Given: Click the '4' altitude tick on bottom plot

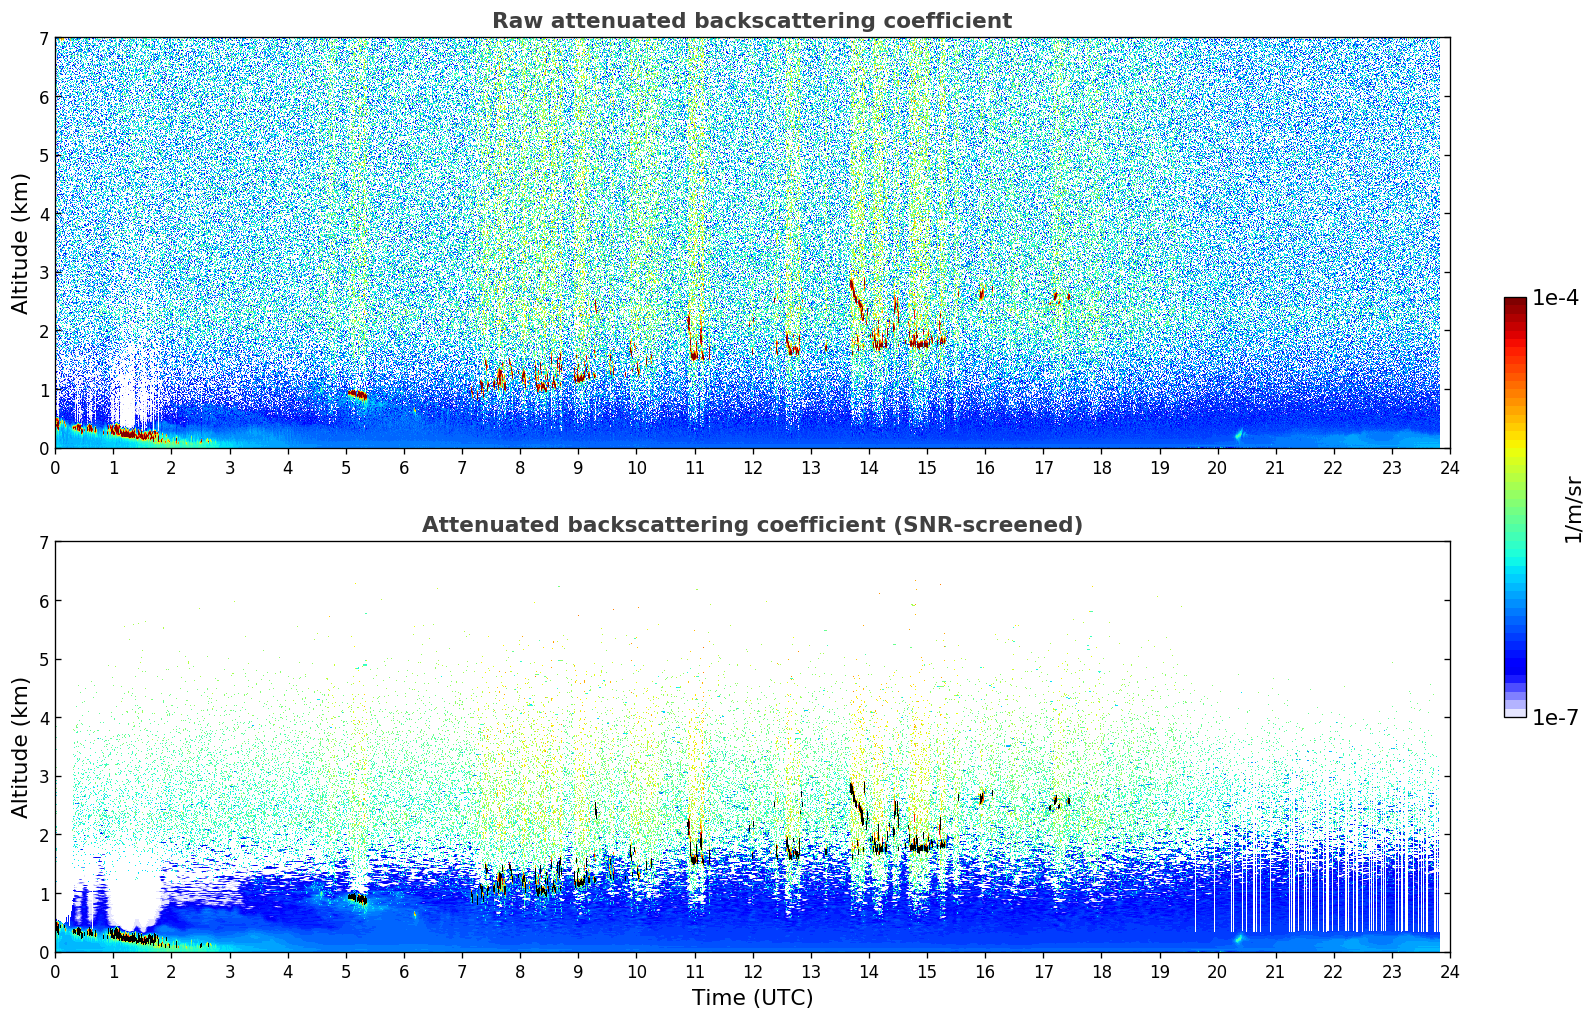Looking at the screenshot, I should [x=43, y=718].
